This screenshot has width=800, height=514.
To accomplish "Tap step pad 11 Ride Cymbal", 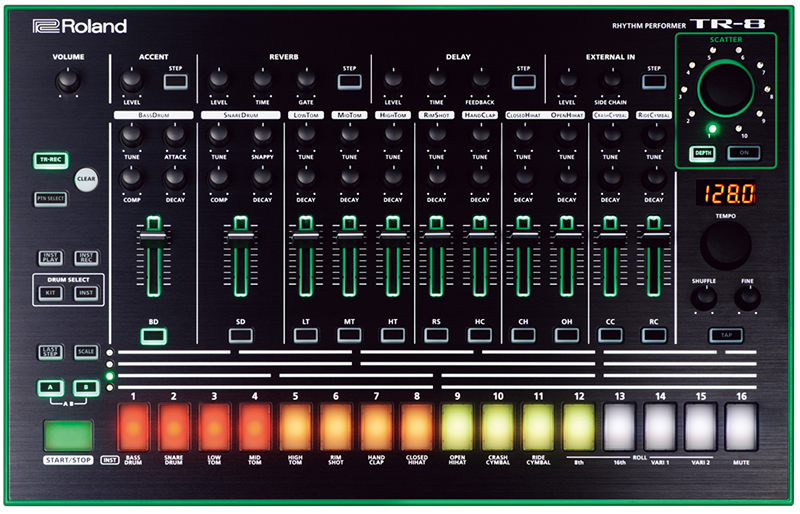I will 538,427.
